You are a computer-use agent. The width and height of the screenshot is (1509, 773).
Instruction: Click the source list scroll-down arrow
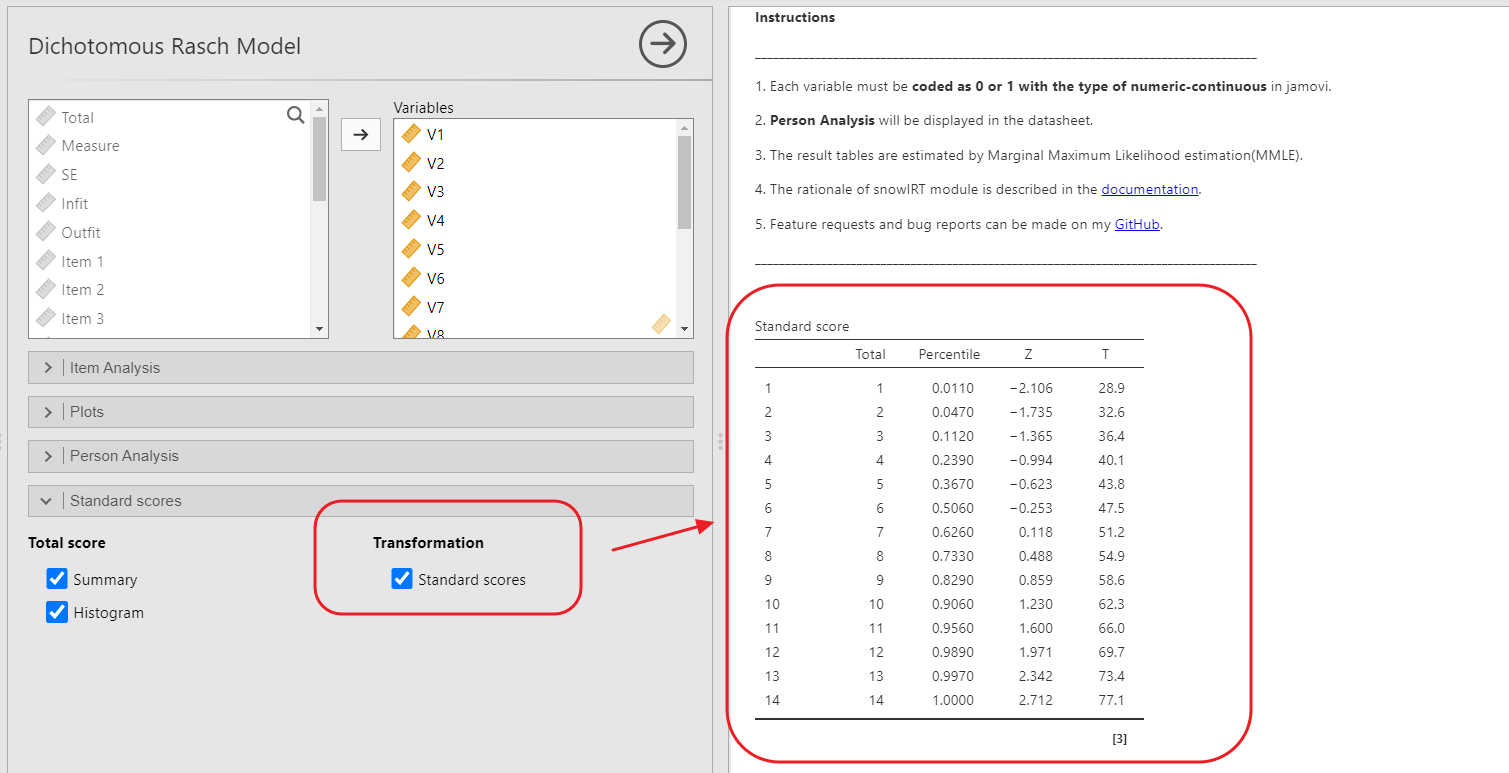pos(320,329)
